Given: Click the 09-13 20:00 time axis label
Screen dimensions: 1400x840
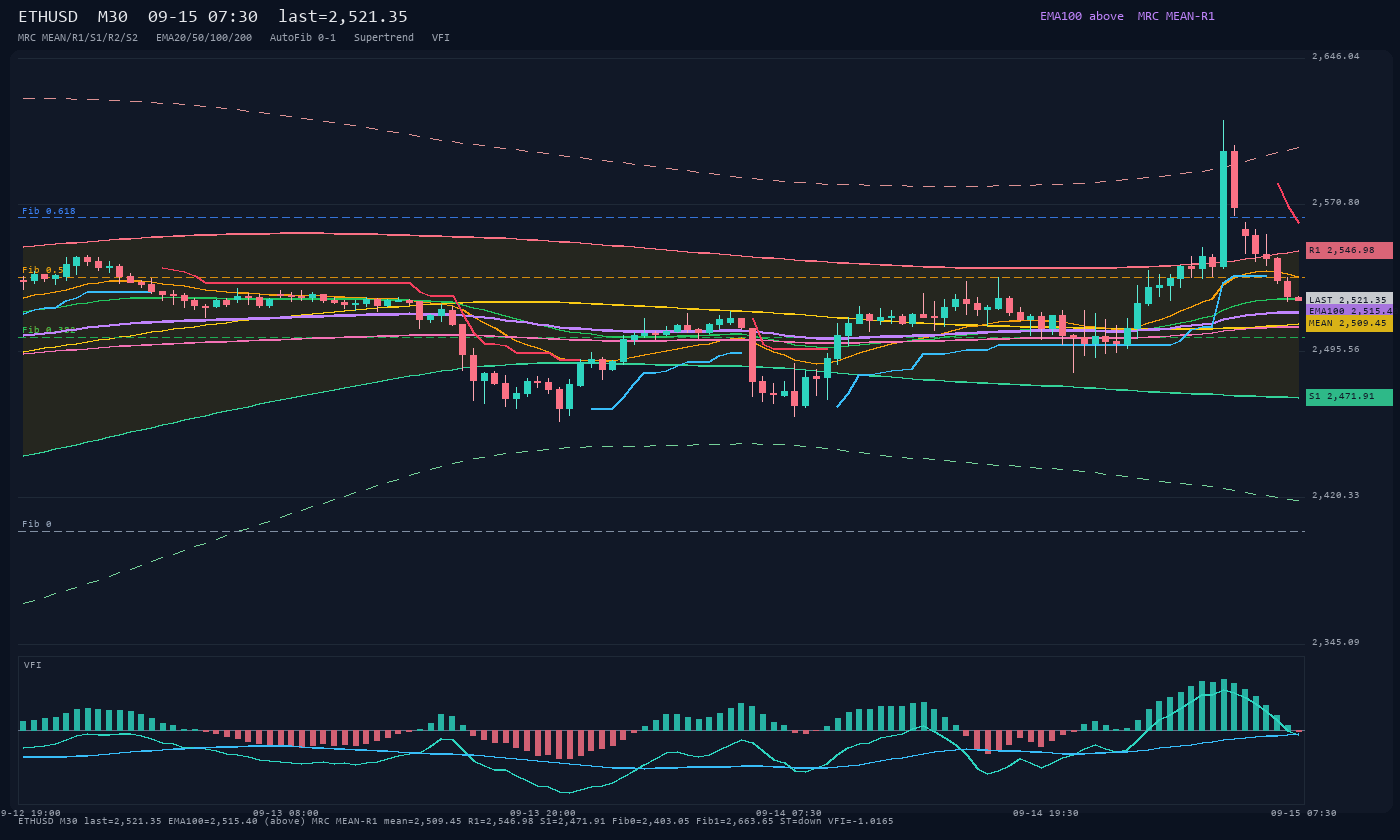Looking at the screenshot, I should pos(543,813).
